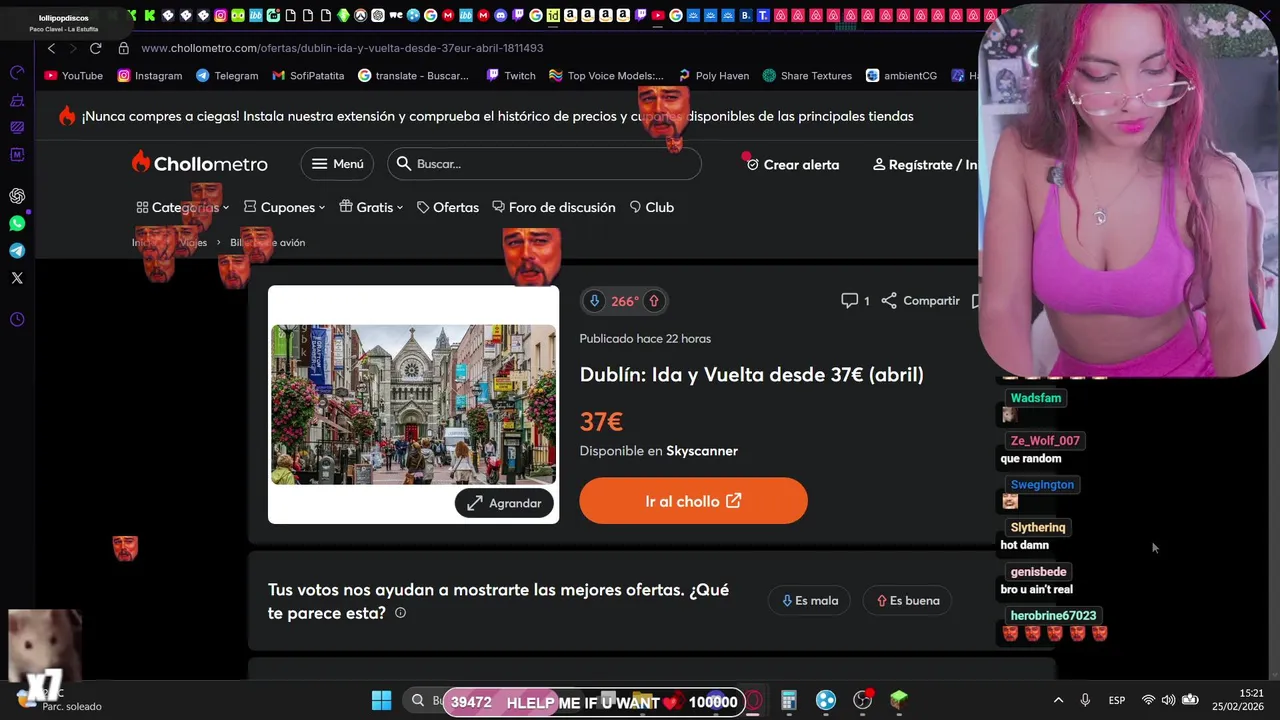1280x720 pixels.
Task: Click the ESP language indicator in tray
Action: point(1117,700)
